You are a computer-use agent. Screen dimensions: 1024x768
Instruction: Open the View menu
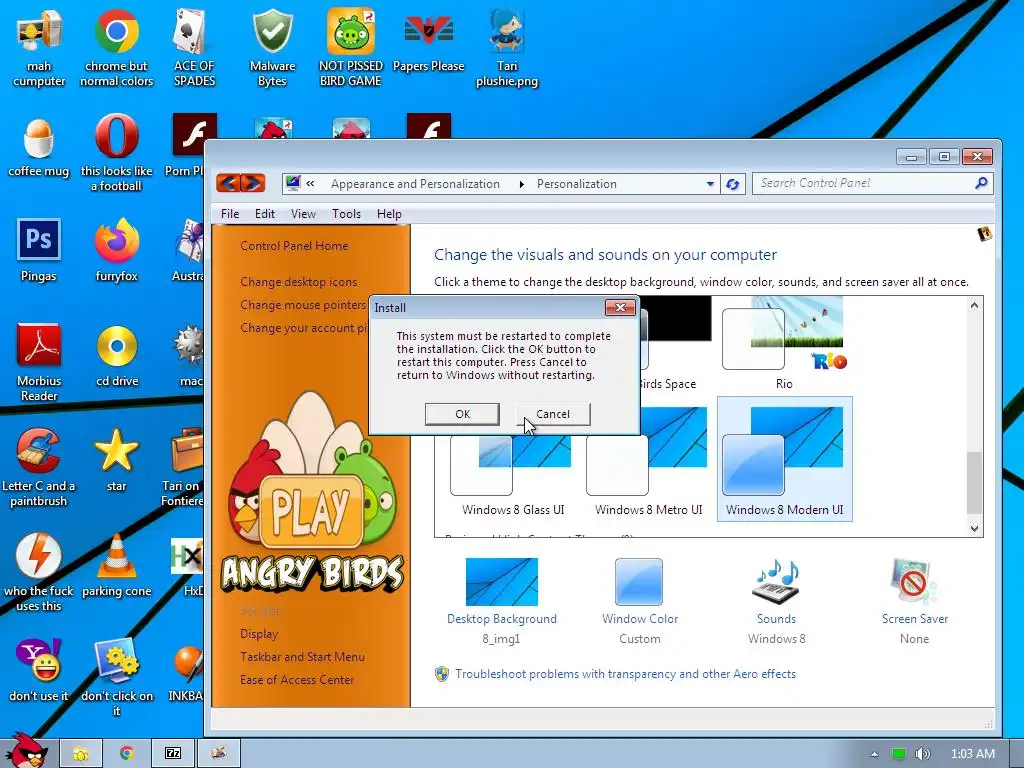[x=303, y=214]
